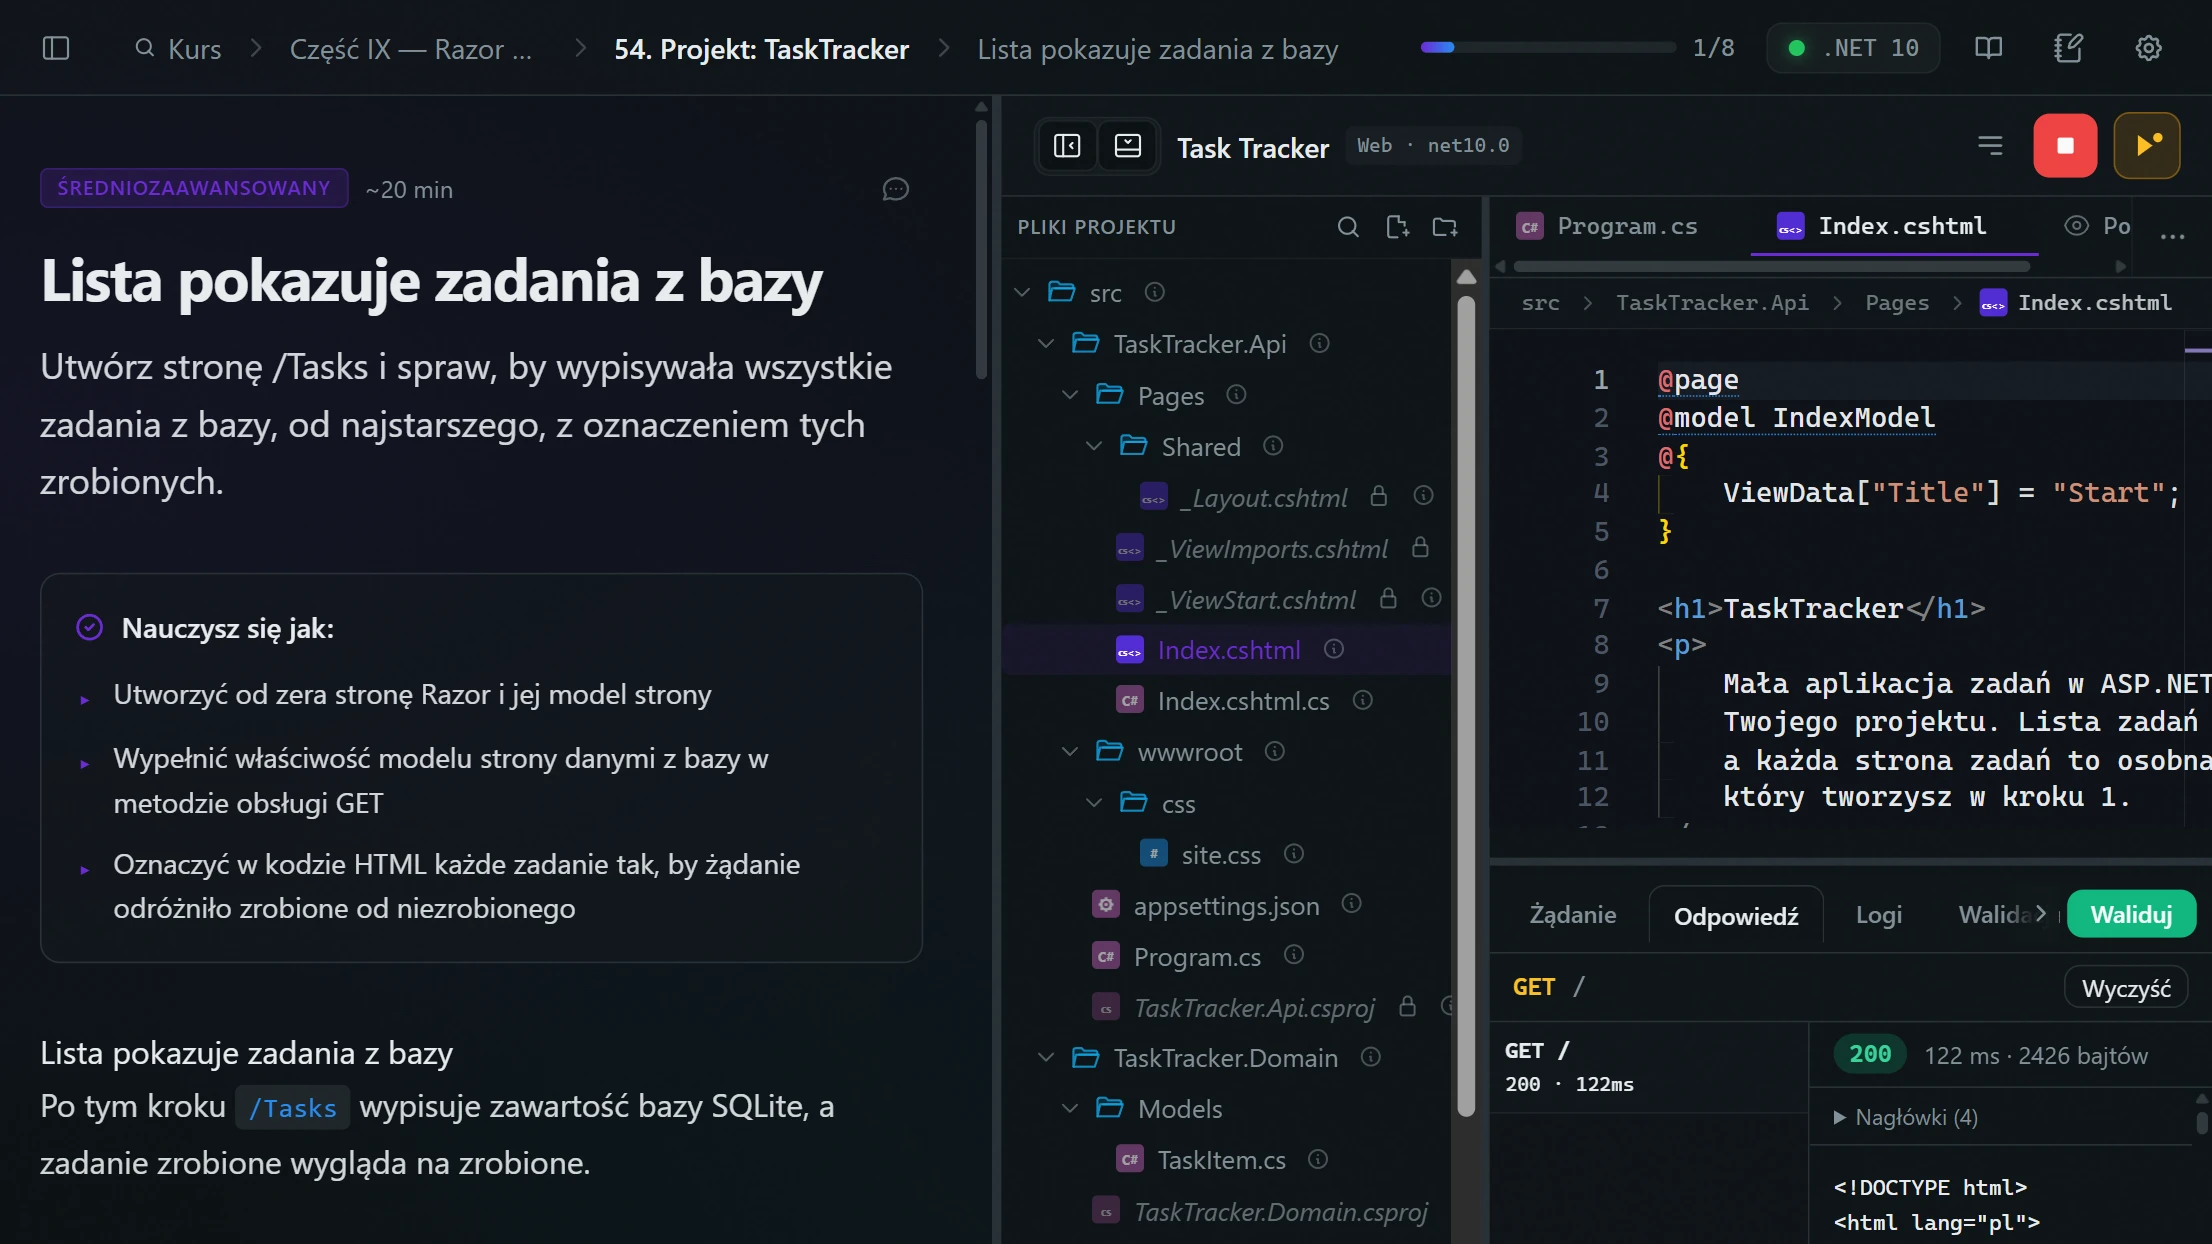Open the Kurs search breadcrumb
Viewport: 2212px width, 1244px height.
[178, 49]
